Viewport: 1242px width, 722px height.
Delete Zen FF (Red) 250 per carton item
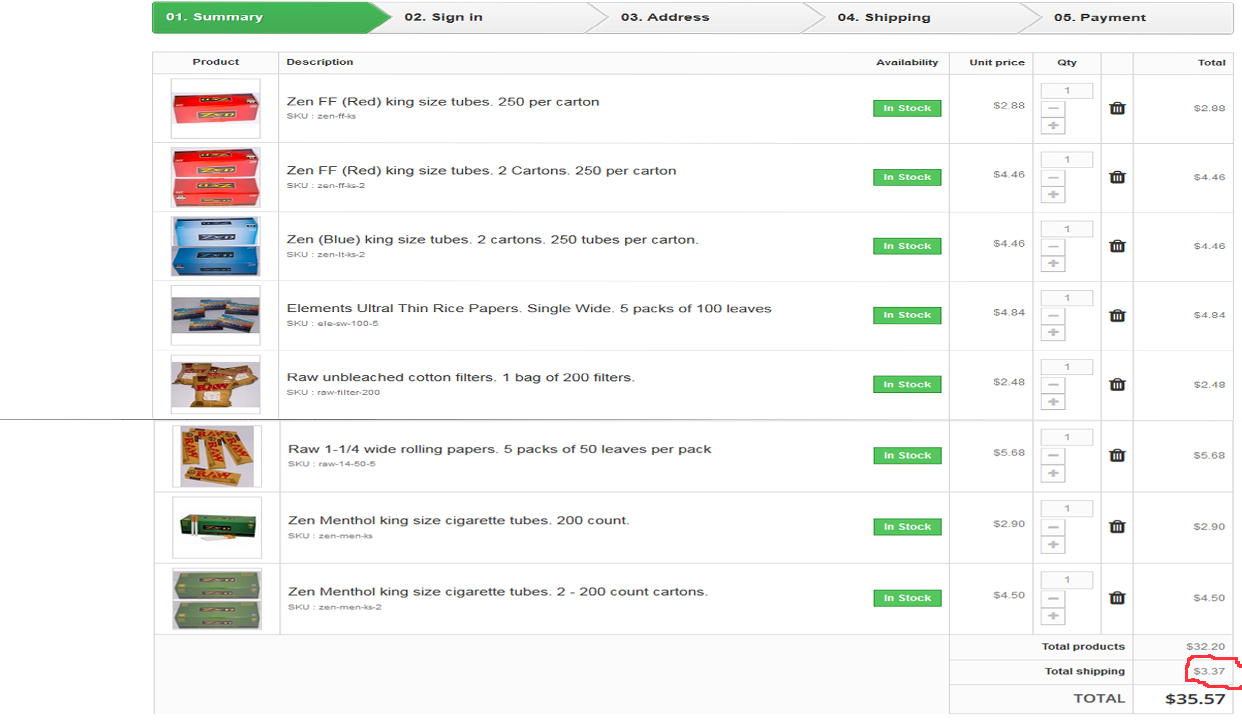pyautogui.click(x=1117, y=108)
